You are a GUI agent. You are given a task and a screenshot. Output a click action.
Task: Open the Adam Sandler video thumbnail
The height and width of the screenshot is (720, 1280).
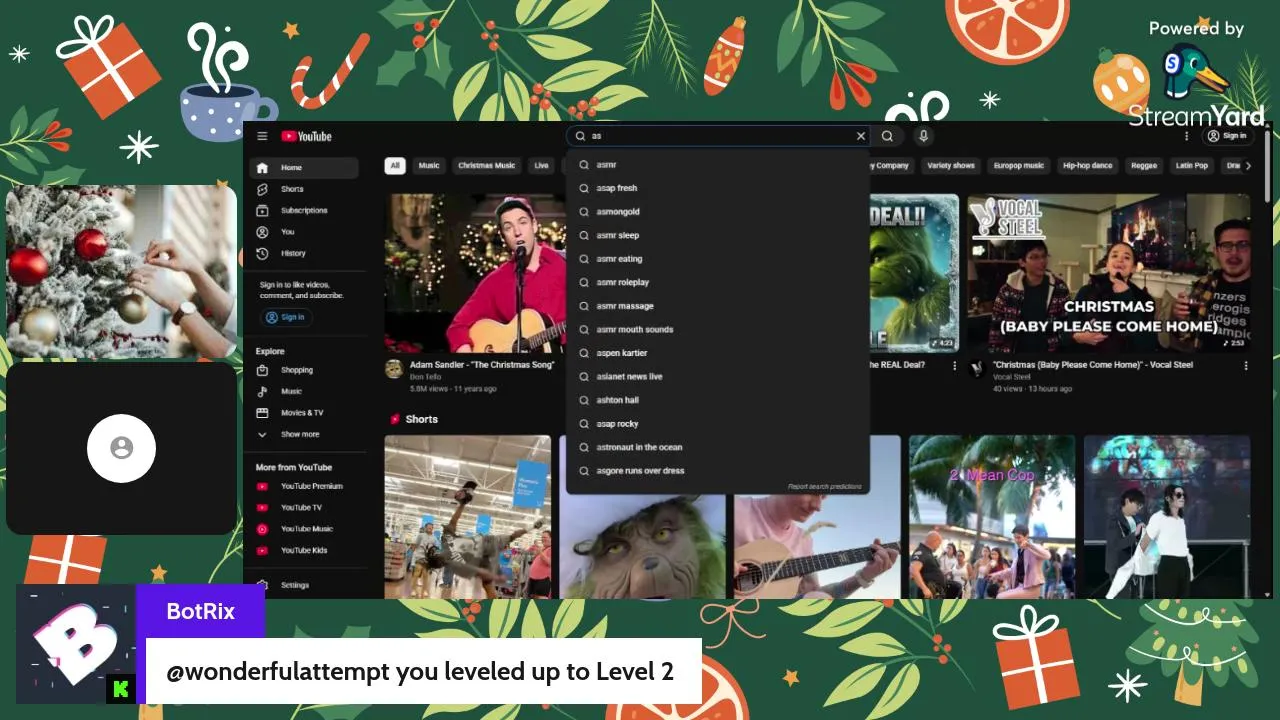(476, 273)
